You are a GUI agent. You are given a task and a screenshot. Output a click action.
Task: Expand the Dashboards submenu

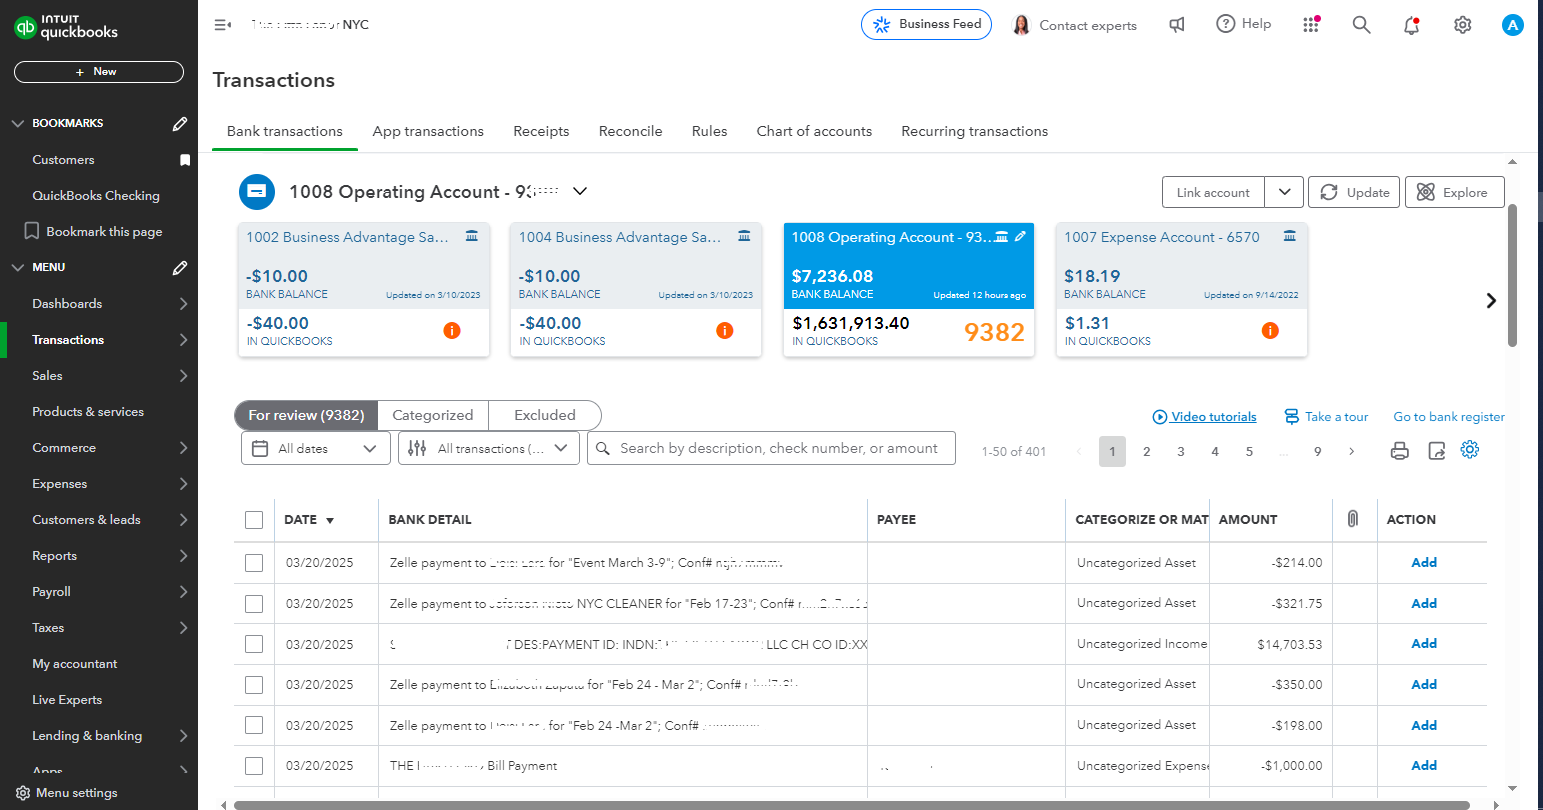pyautogui.click(x=183, y=304)
